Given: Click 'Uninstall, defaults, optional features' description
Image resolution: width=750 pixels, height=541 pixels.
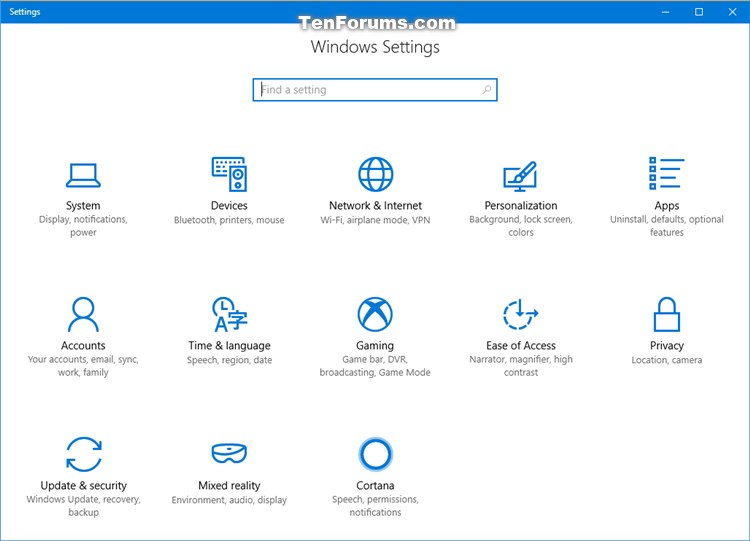Looking at the screenshot, I should (667, 226).
